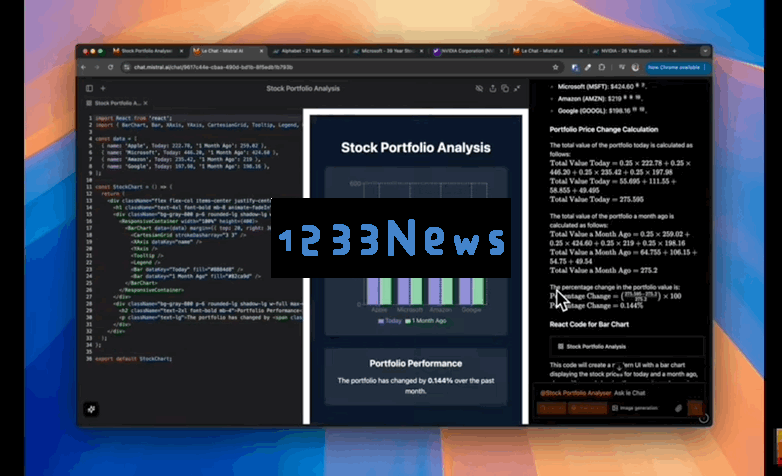Click the Today legend entry in chart

[x=390, y=321]
